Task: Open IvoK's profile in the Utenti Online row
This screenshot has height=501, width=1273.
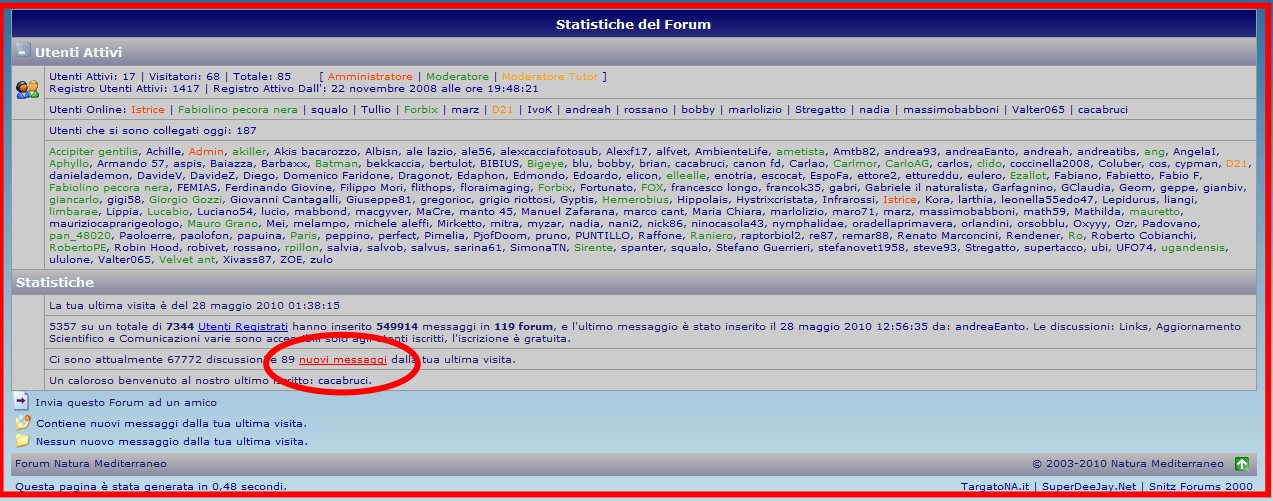Action: tap(540, 109)
